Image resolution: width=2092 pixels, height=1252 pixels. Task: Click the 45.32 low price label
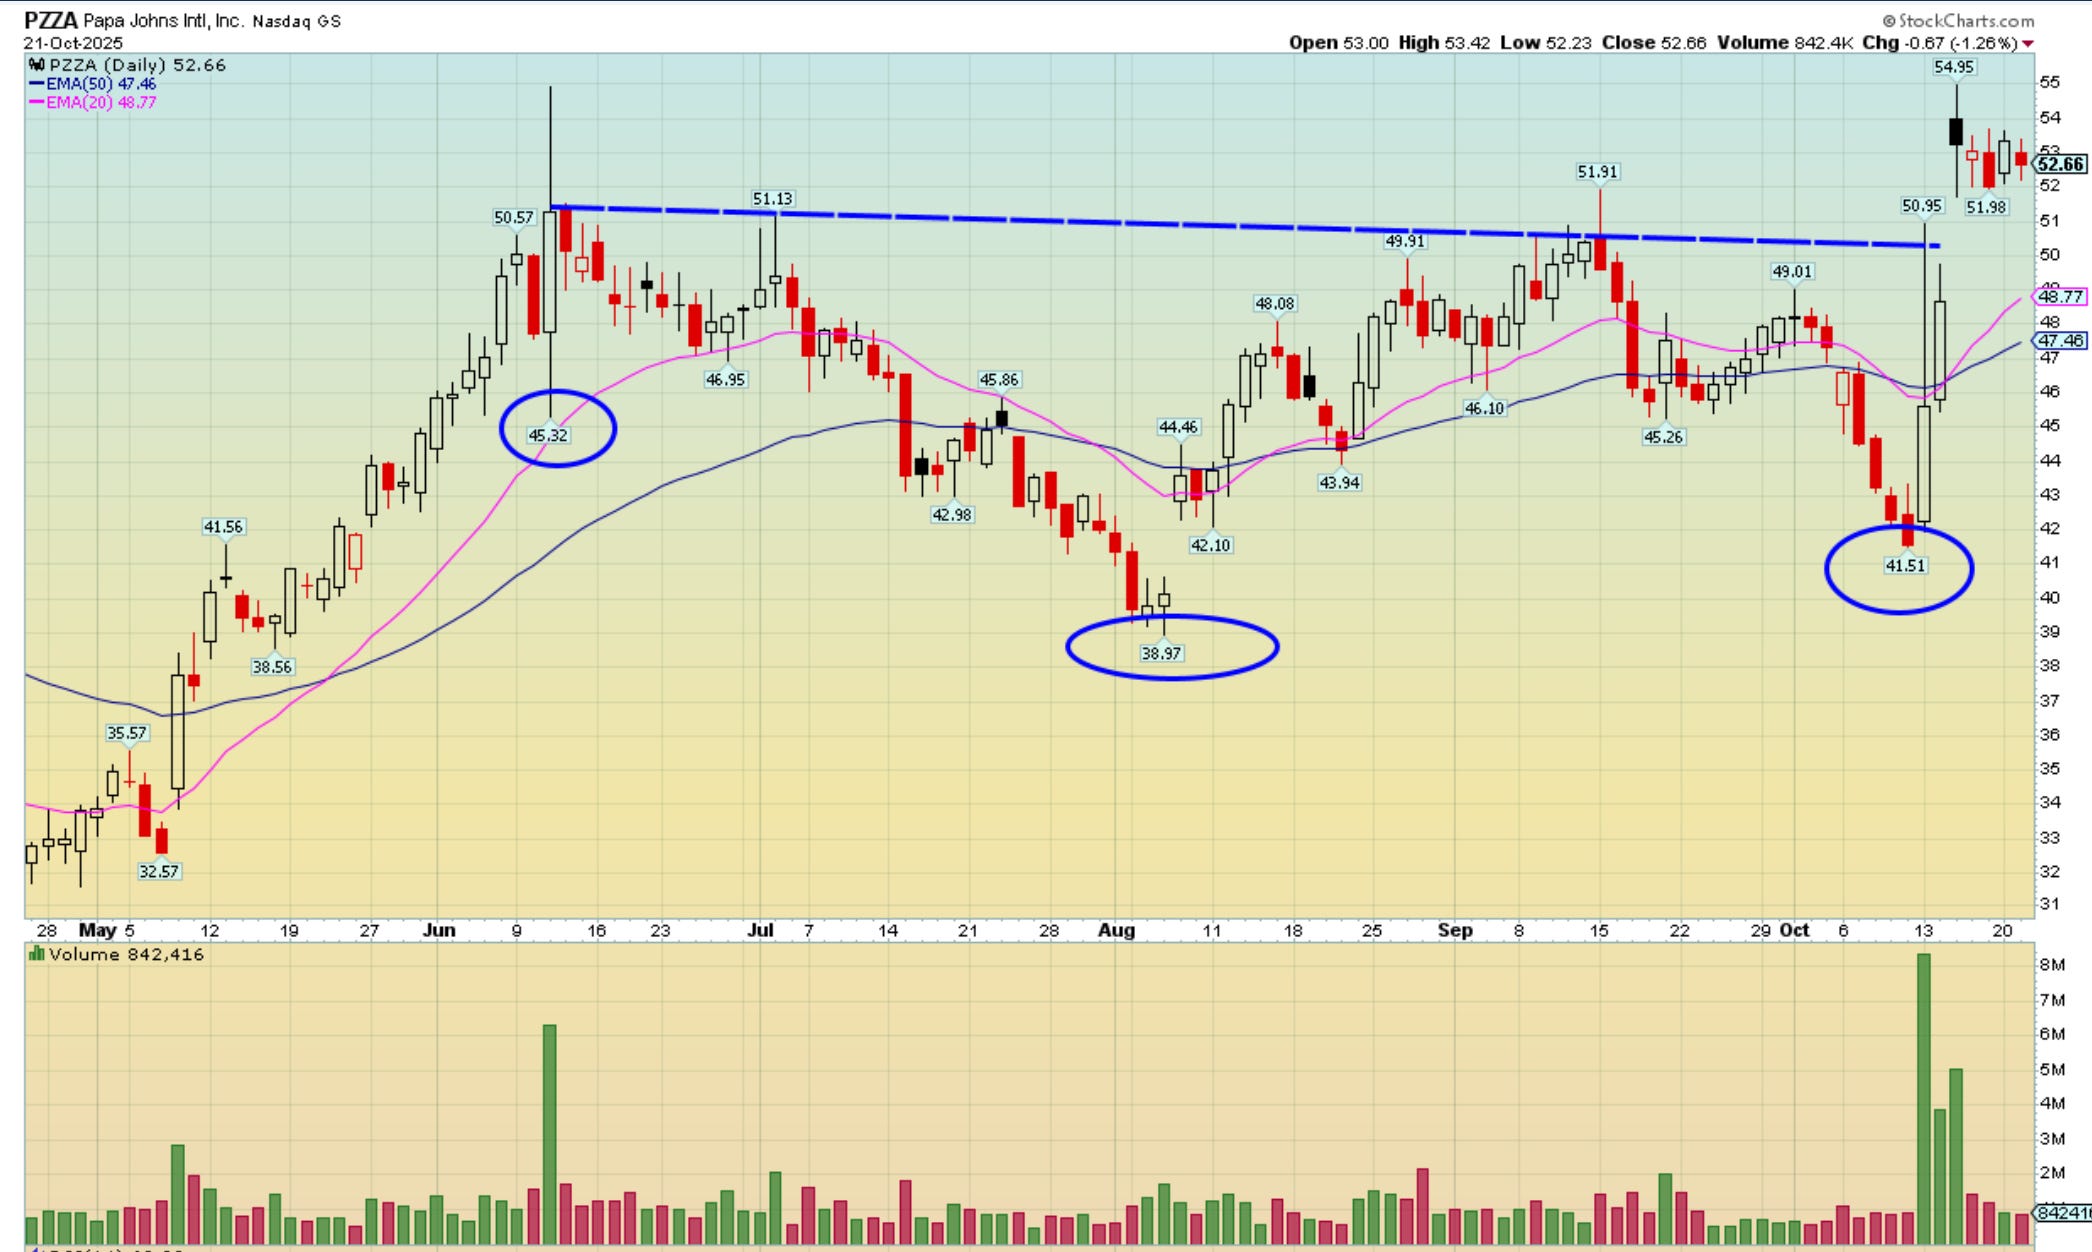coord(548,435)
